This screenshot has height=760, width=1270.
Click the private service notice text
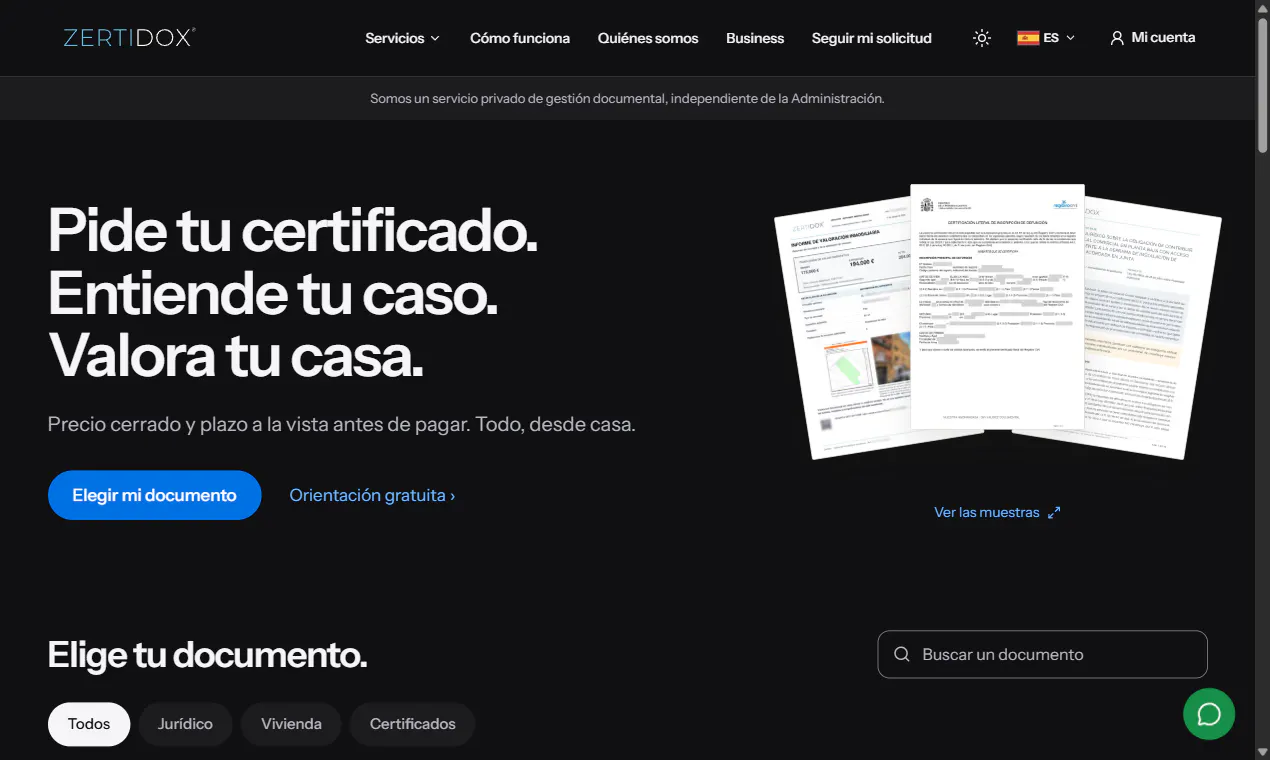click(x=627, y=98)
